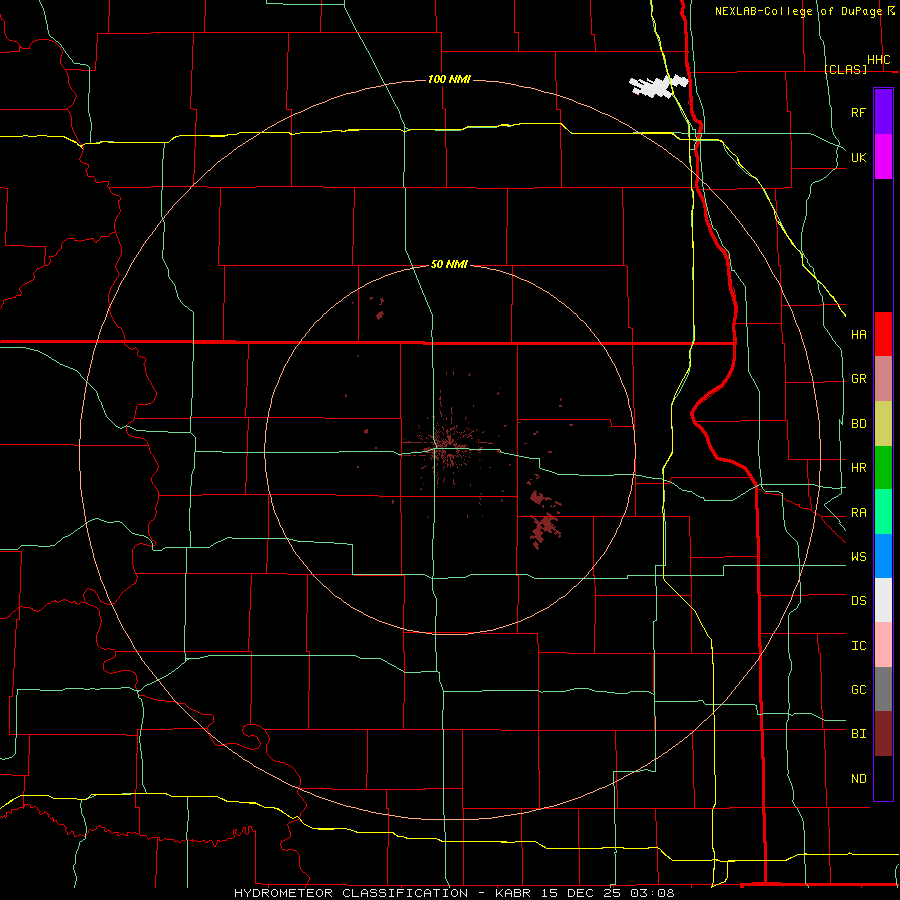Viewport: 900px width, 900px height.
Task: Click the 50 NMI range ring label
Action: pyautogui.click(x=449, y=264)
